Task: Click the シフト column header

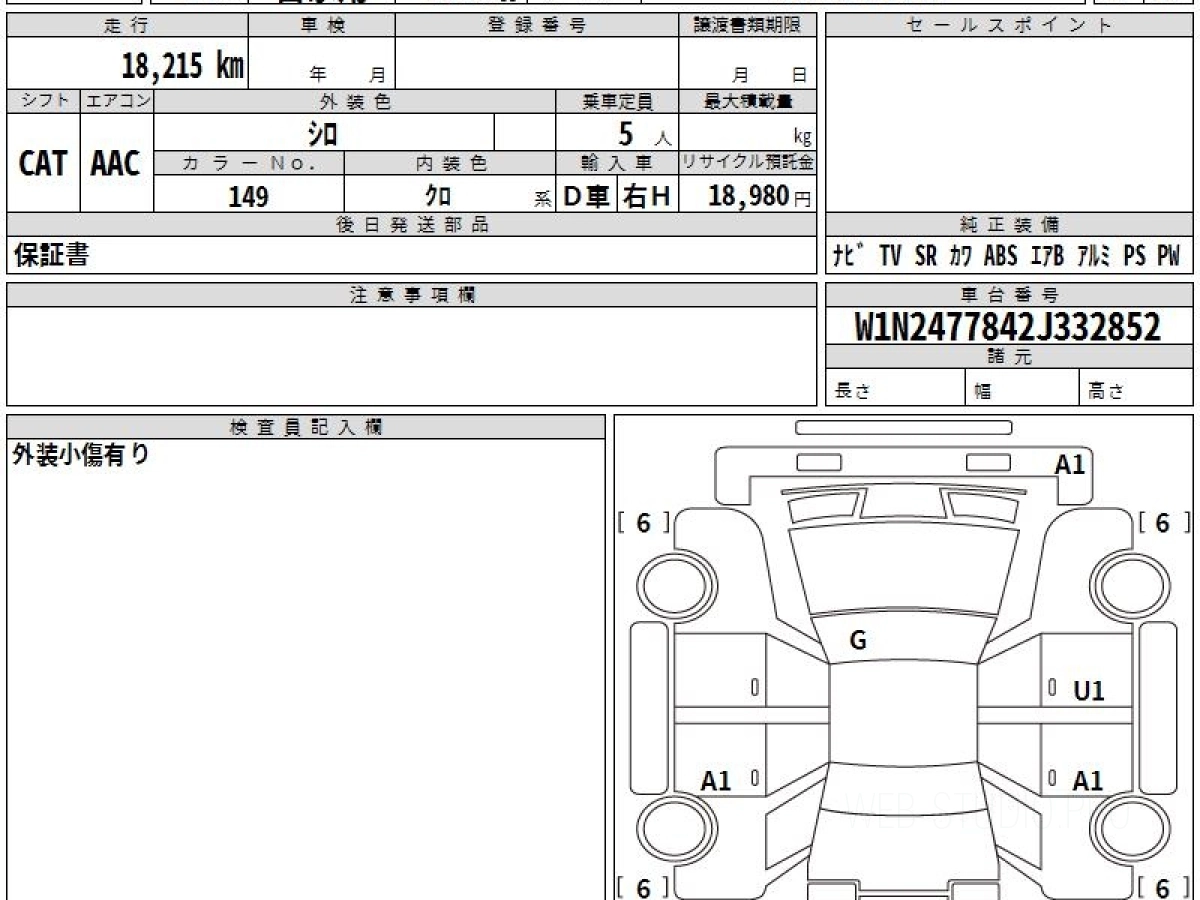Action: tap(43, 101)
